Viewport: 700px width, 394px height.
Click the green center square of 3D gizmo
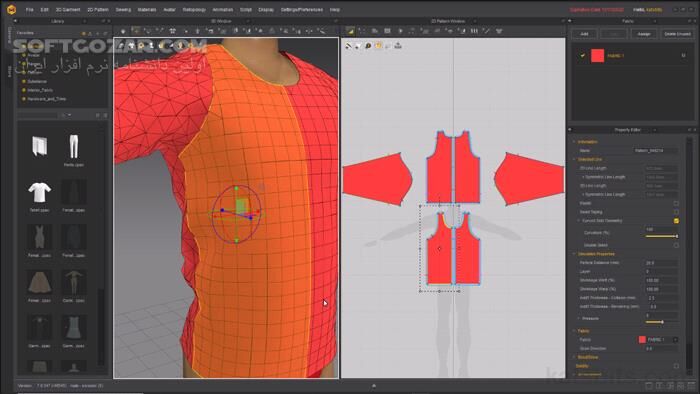(x=241, y=206)
